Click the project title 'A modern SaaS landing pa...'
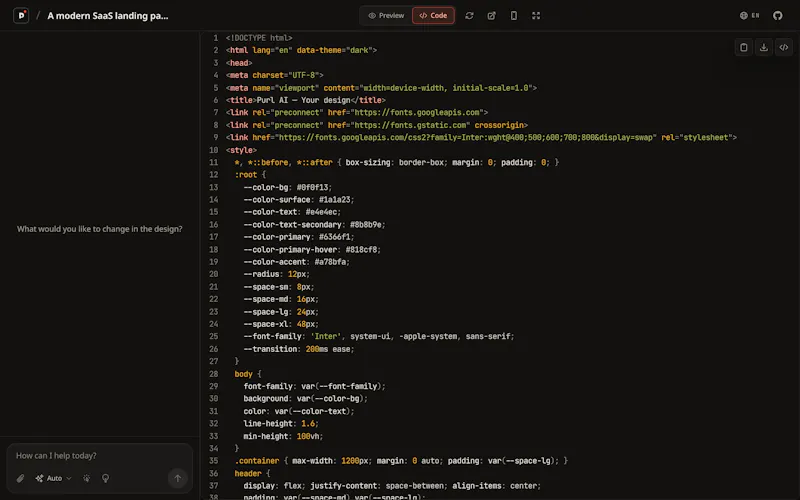 point(108,16)
